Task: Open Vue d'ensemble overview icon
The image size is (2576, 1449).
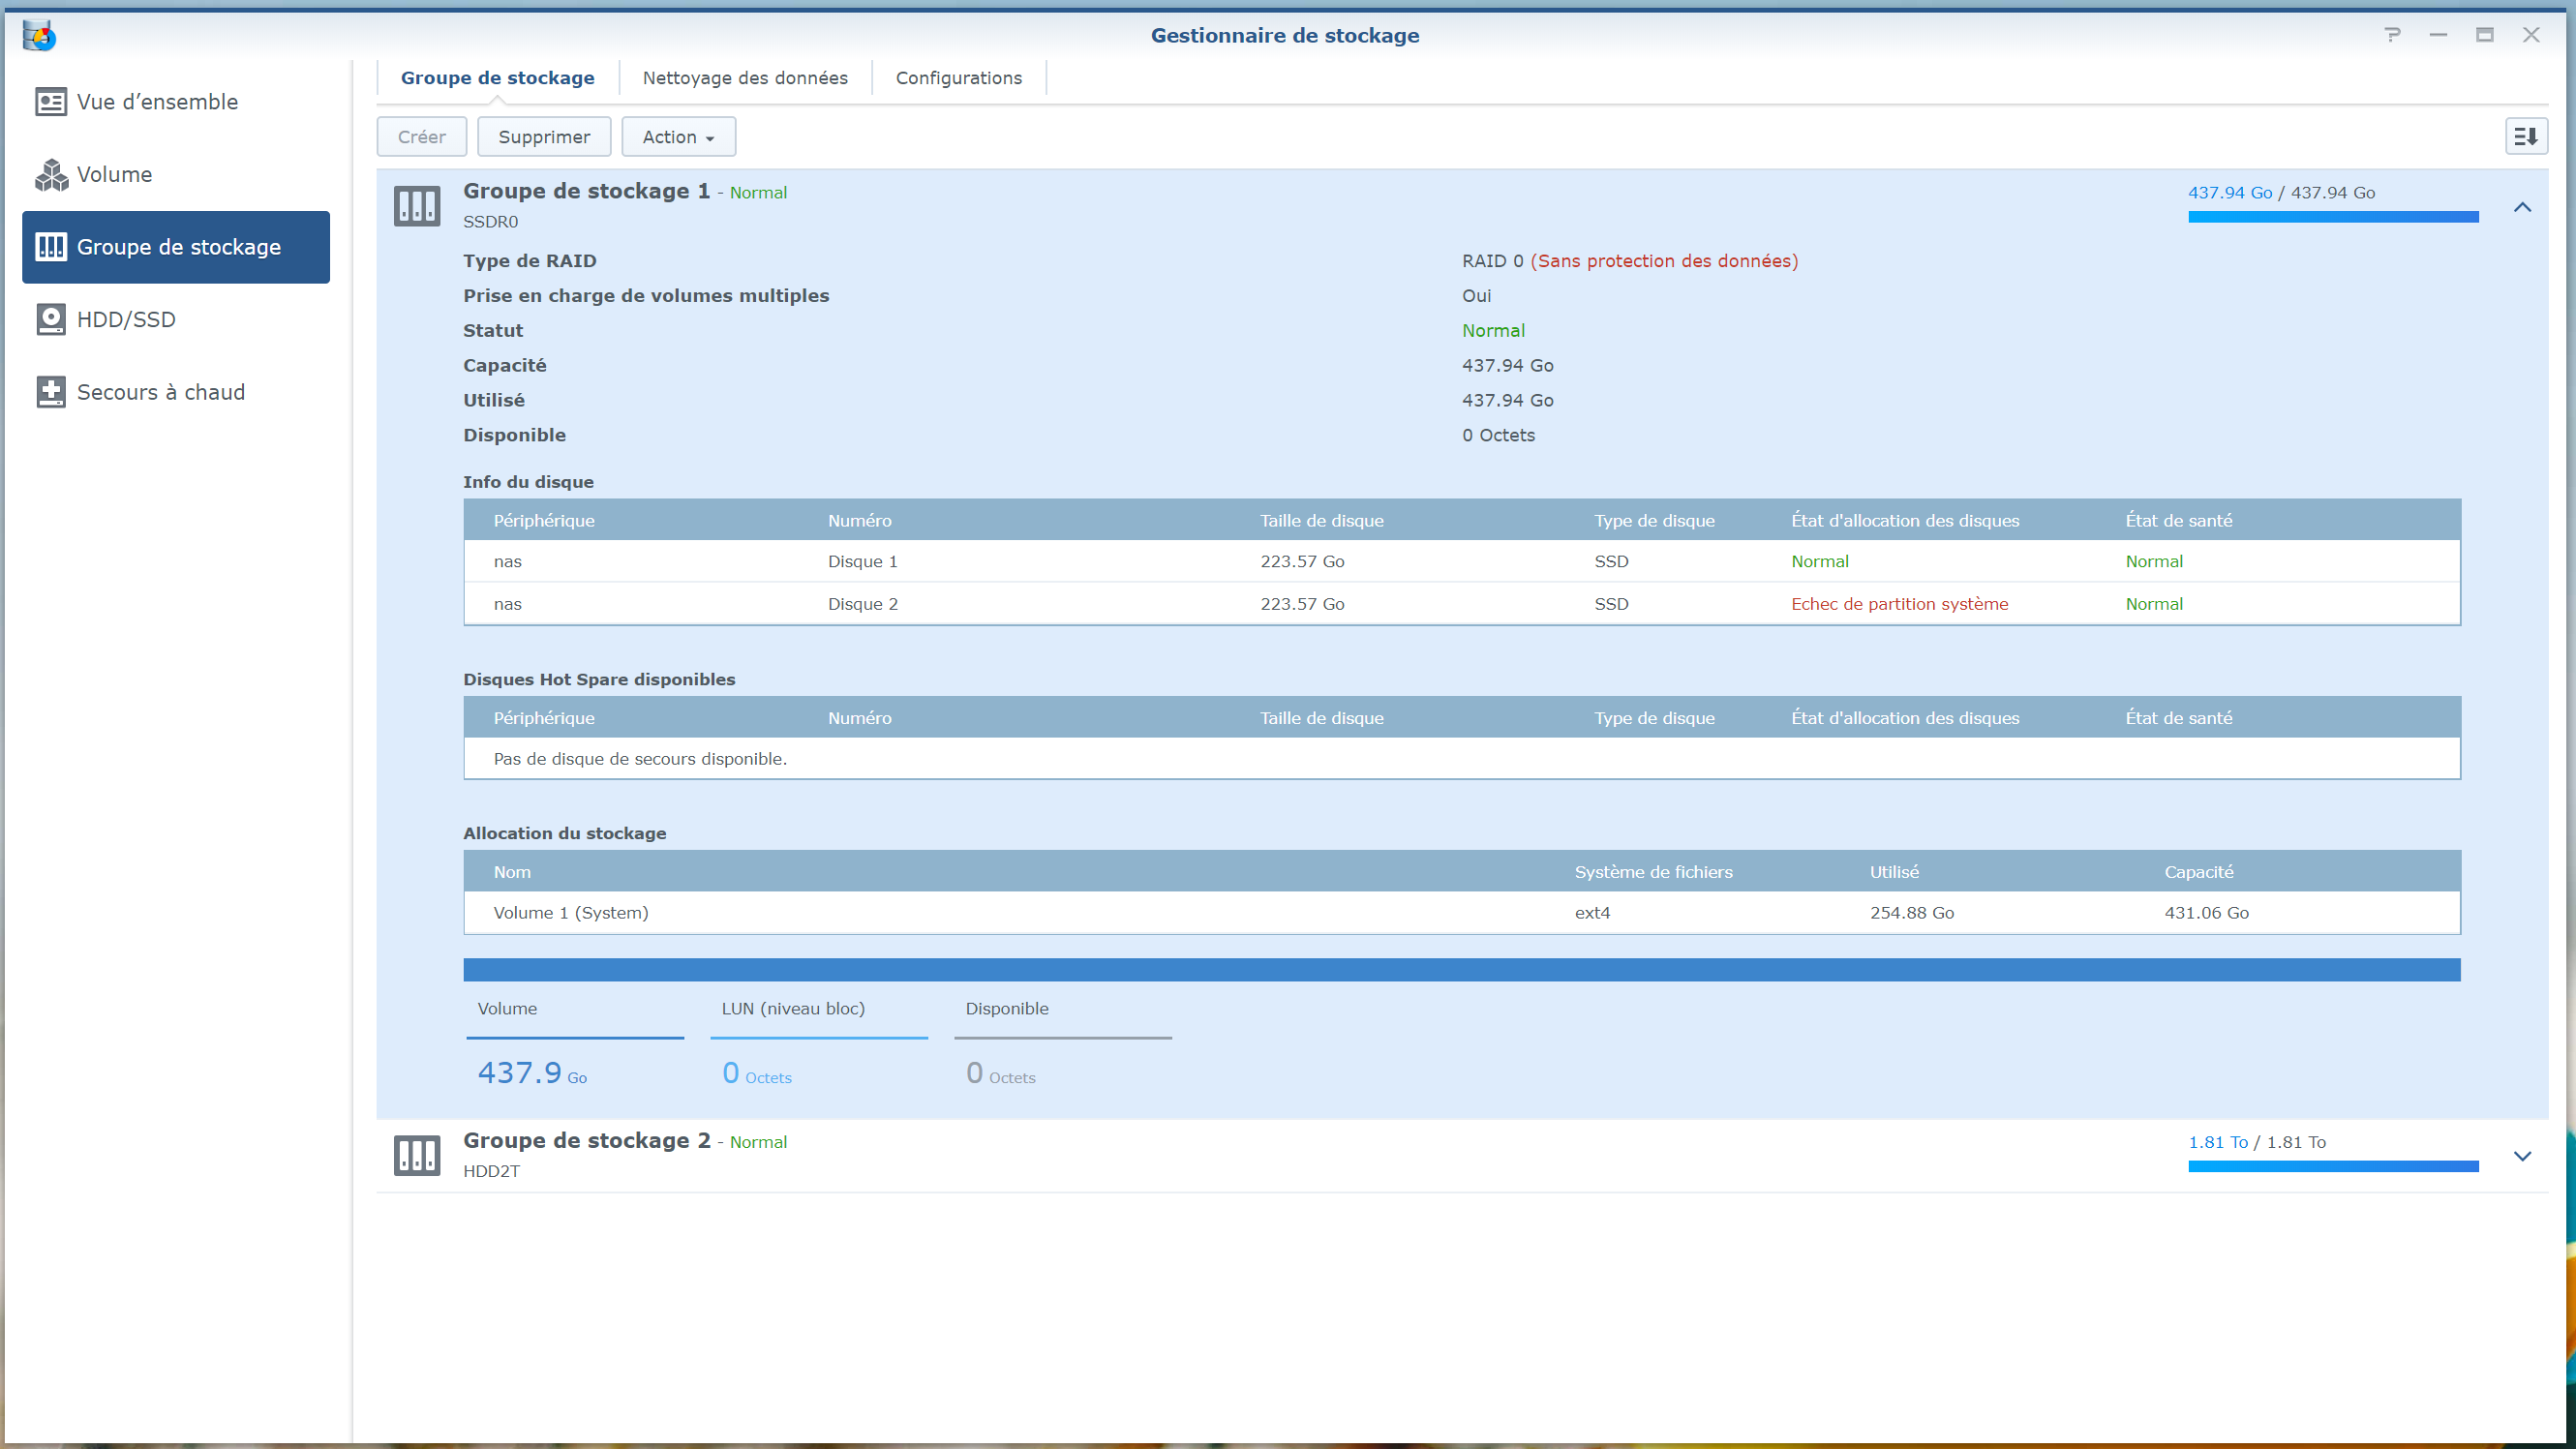Action: [x=51, y=102]
